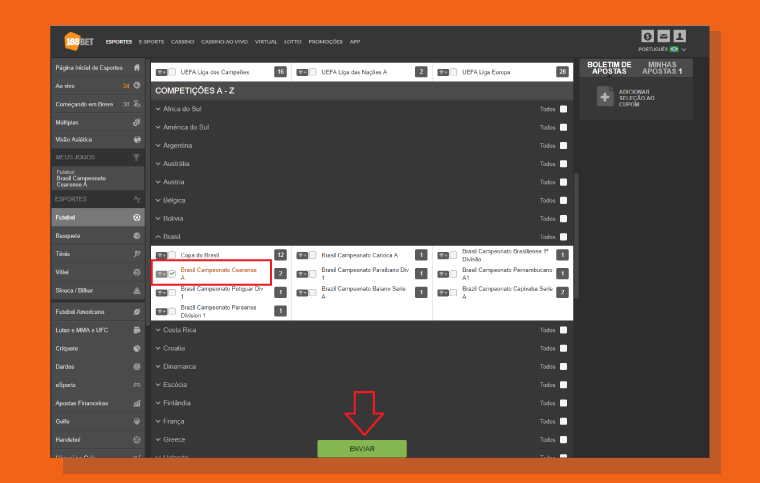Click the 188BET logo
The image size is (760, 483).
pyautogui.click(x=79, y=42)
